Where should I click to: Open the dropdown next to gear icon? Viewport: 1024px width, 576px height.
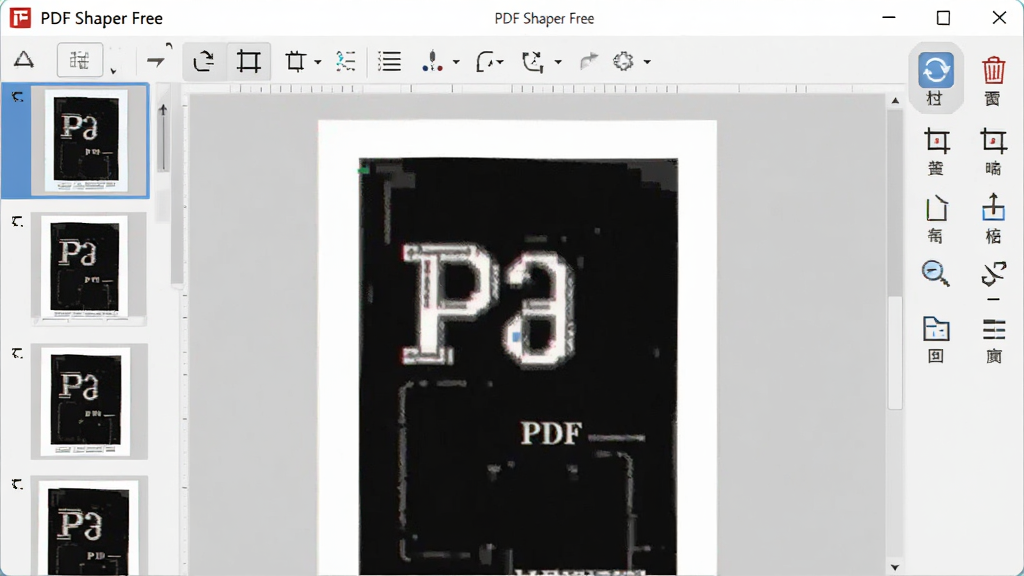[647, 62]
